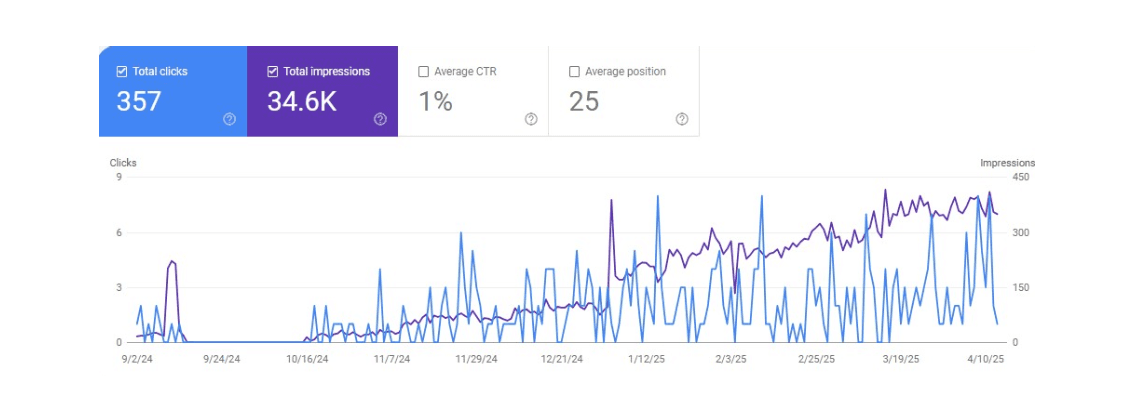Screen dimensions: 1128x415
Task: Pick the 11/29/24 date label on the x-axis
Action: pyautogui.click(x=476, y=358)
